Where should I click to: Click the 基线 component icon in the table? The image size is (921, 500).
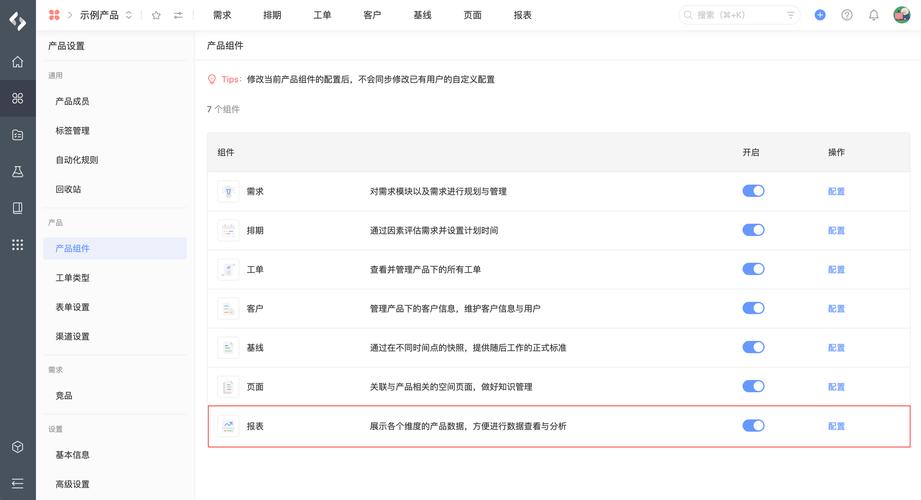(228, 348)
